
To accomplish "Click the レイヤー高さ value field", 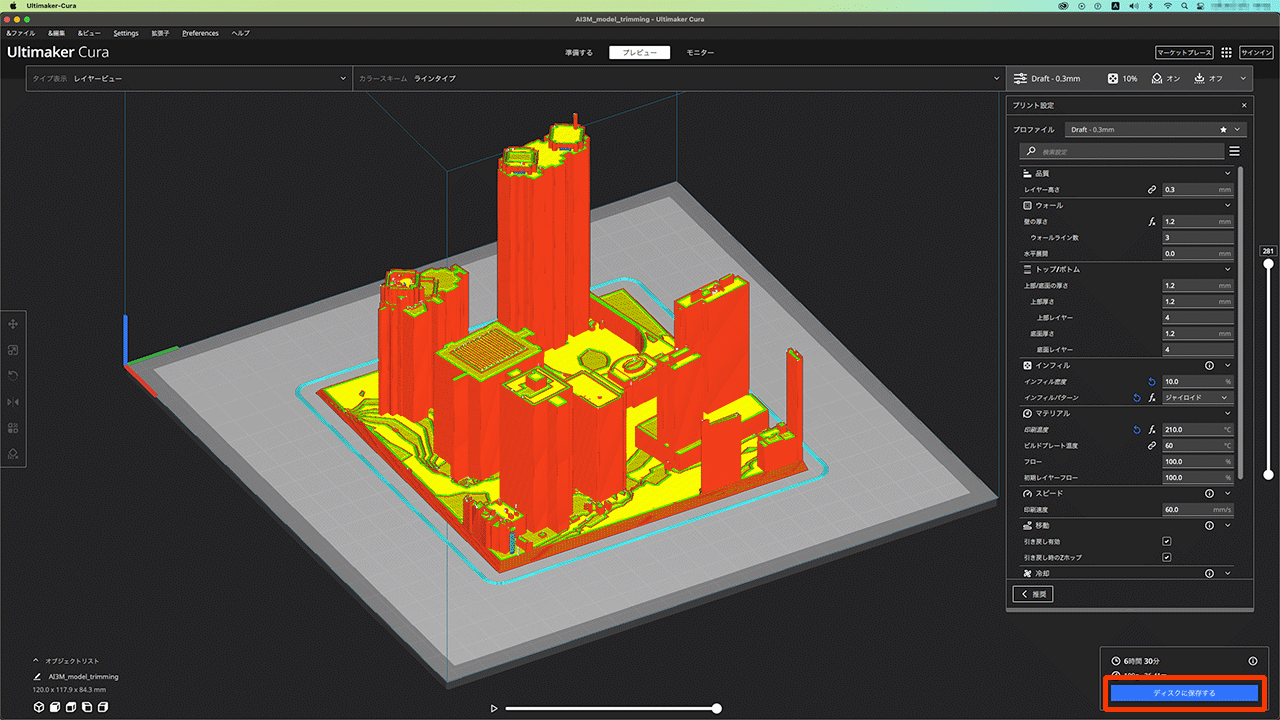I will [x=1198, y=189].
